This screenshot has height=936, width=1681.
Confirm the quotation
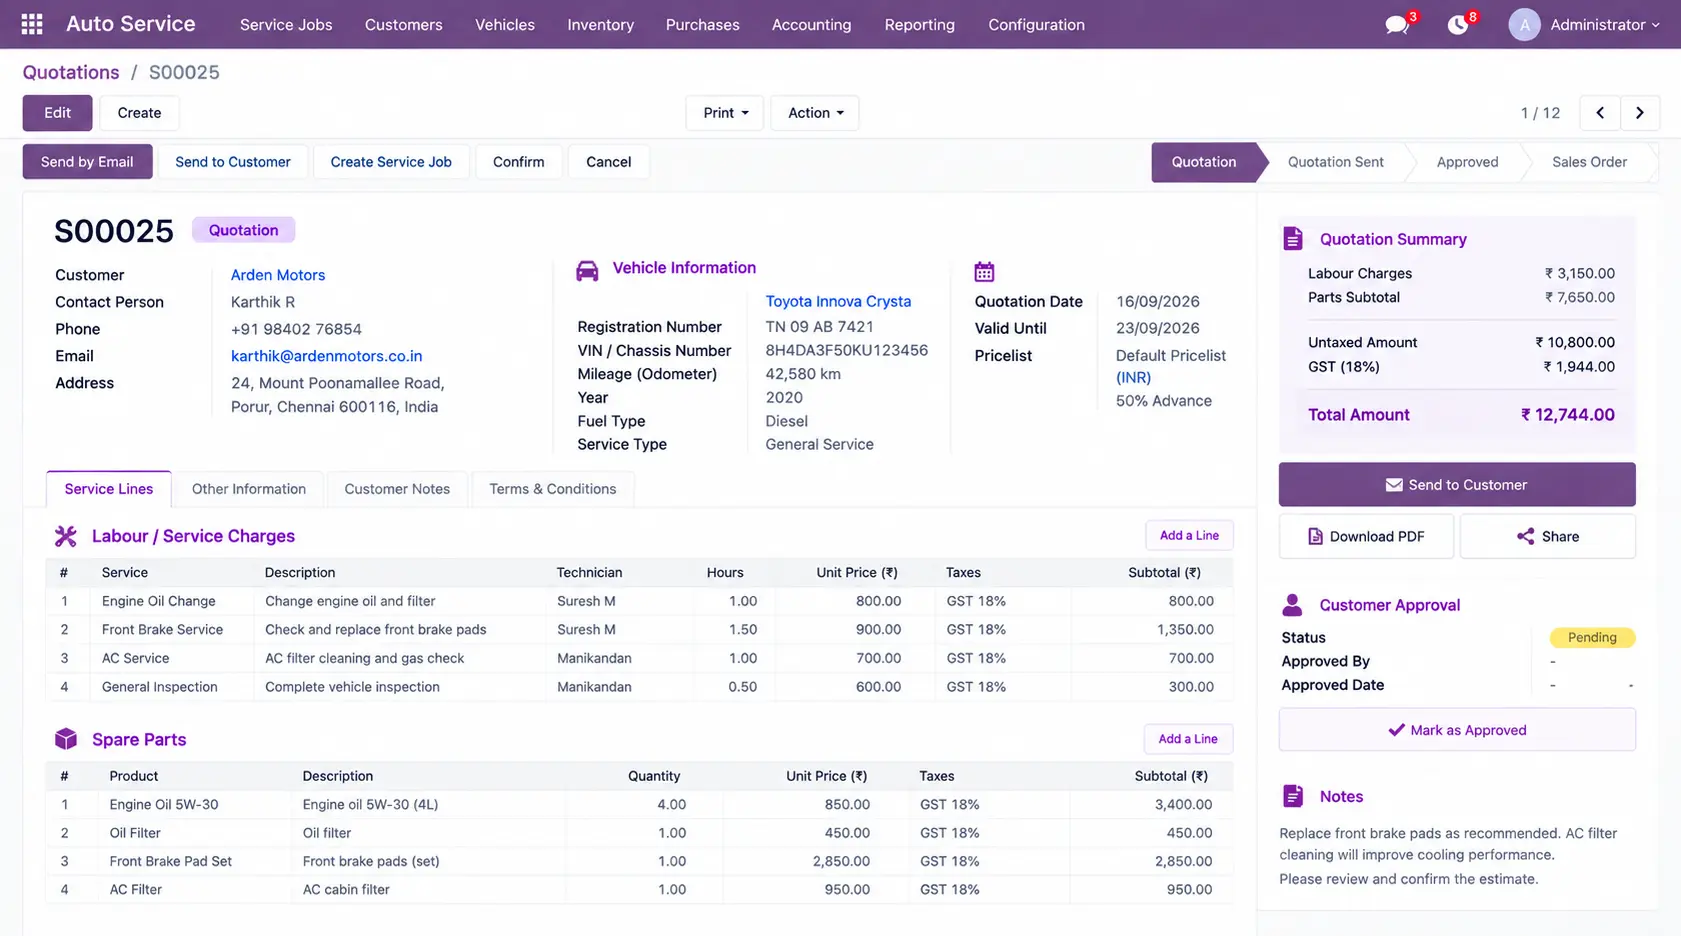(x=518, y=162)
